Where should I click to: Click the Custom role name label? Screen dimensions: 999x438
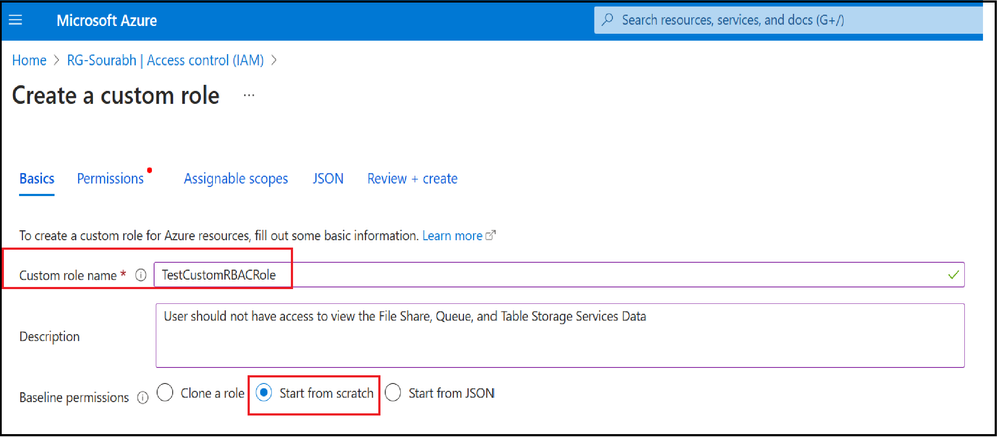point(68,275)
